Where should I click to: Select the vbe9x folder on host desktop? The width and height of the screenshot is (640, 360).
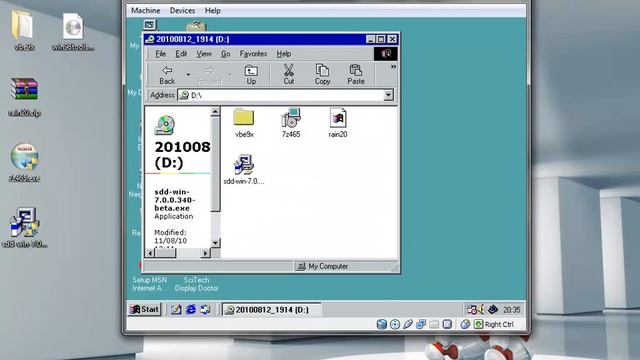[23, 31]
